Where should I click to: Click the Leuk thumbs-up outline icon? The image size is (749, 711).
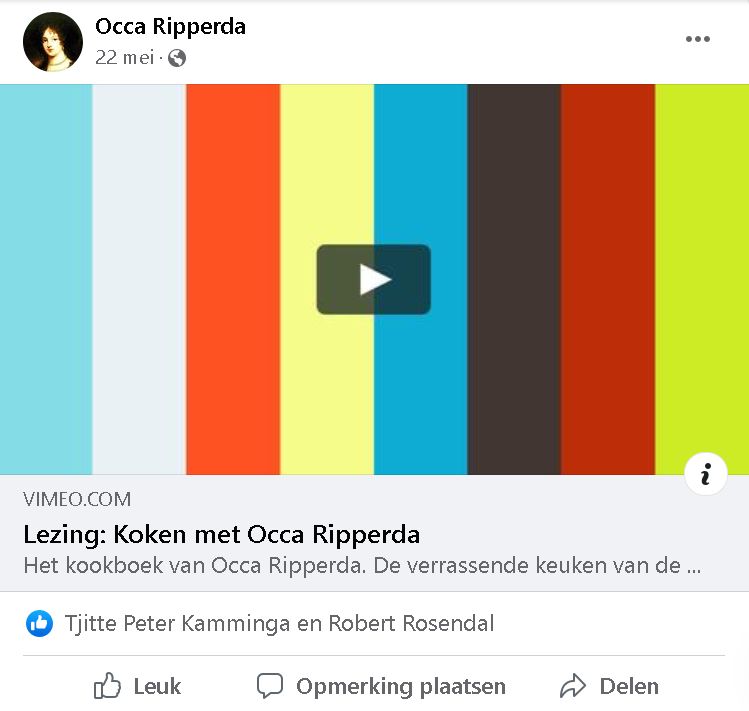pos(107,686)
